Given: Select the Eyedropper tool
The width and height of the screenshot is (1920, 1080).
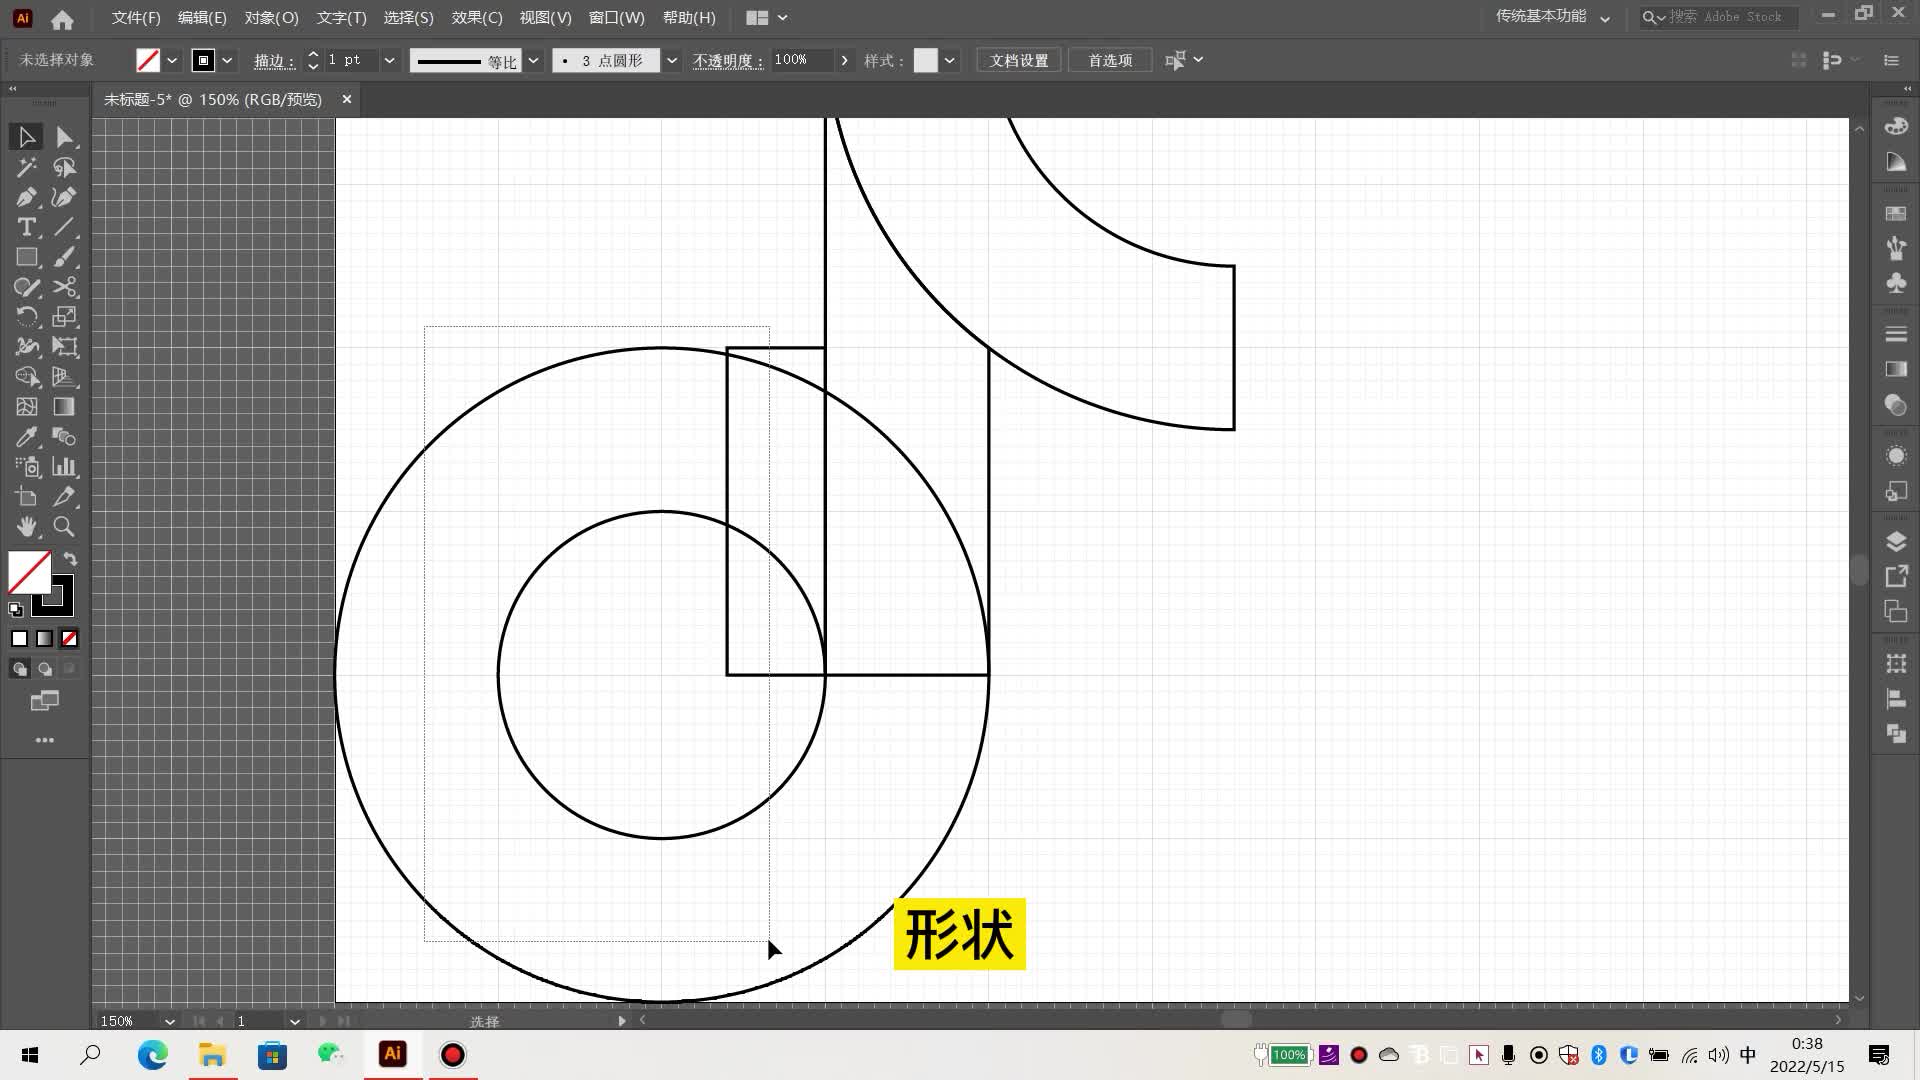Looking at the screenshot, I should [26, 437].
